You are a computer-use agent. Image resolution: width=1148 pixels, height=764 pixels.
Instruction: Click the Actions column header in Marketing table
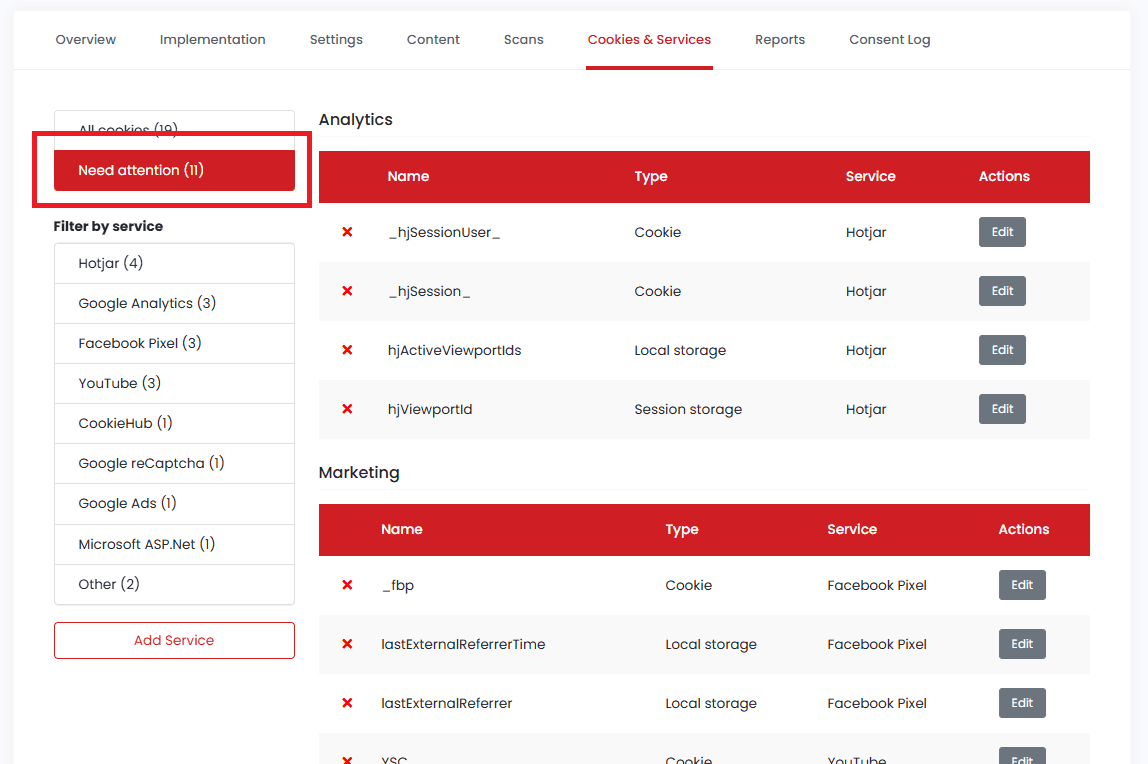pyautogui.click(x=1024, y=529)
